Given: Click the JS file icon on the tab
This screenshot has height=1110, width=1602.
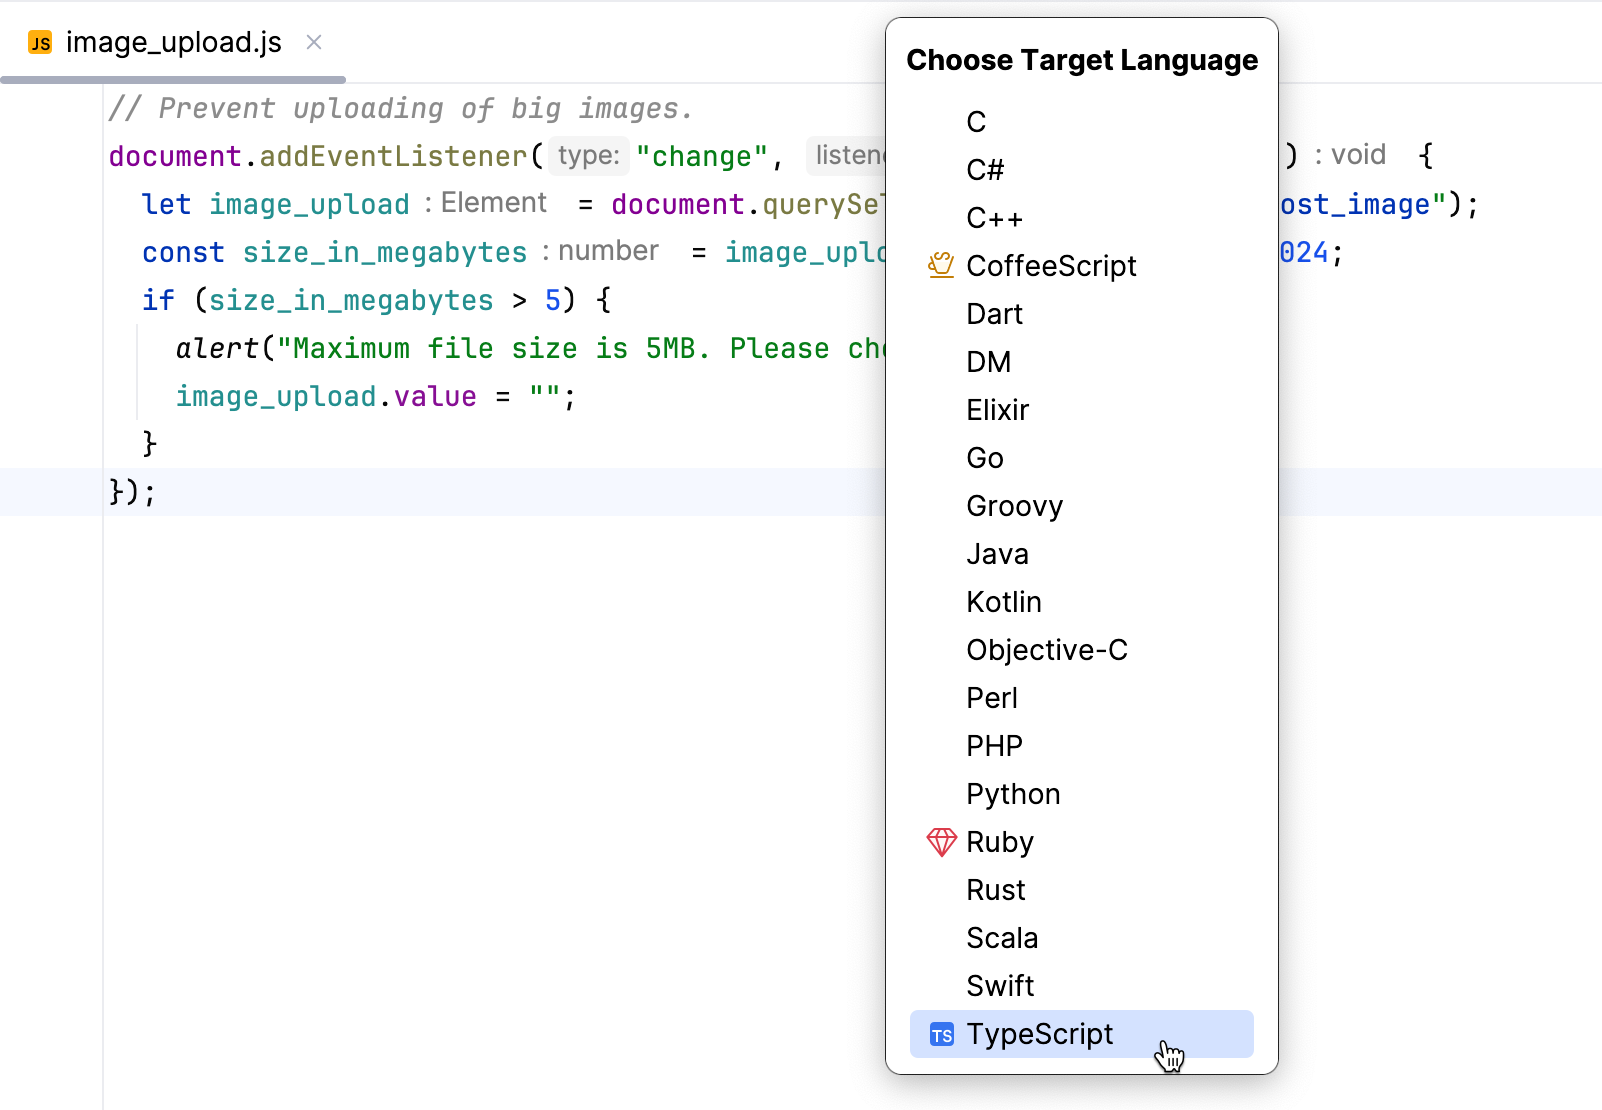Looking at the screenshot, I should click(x=40, y=43).
